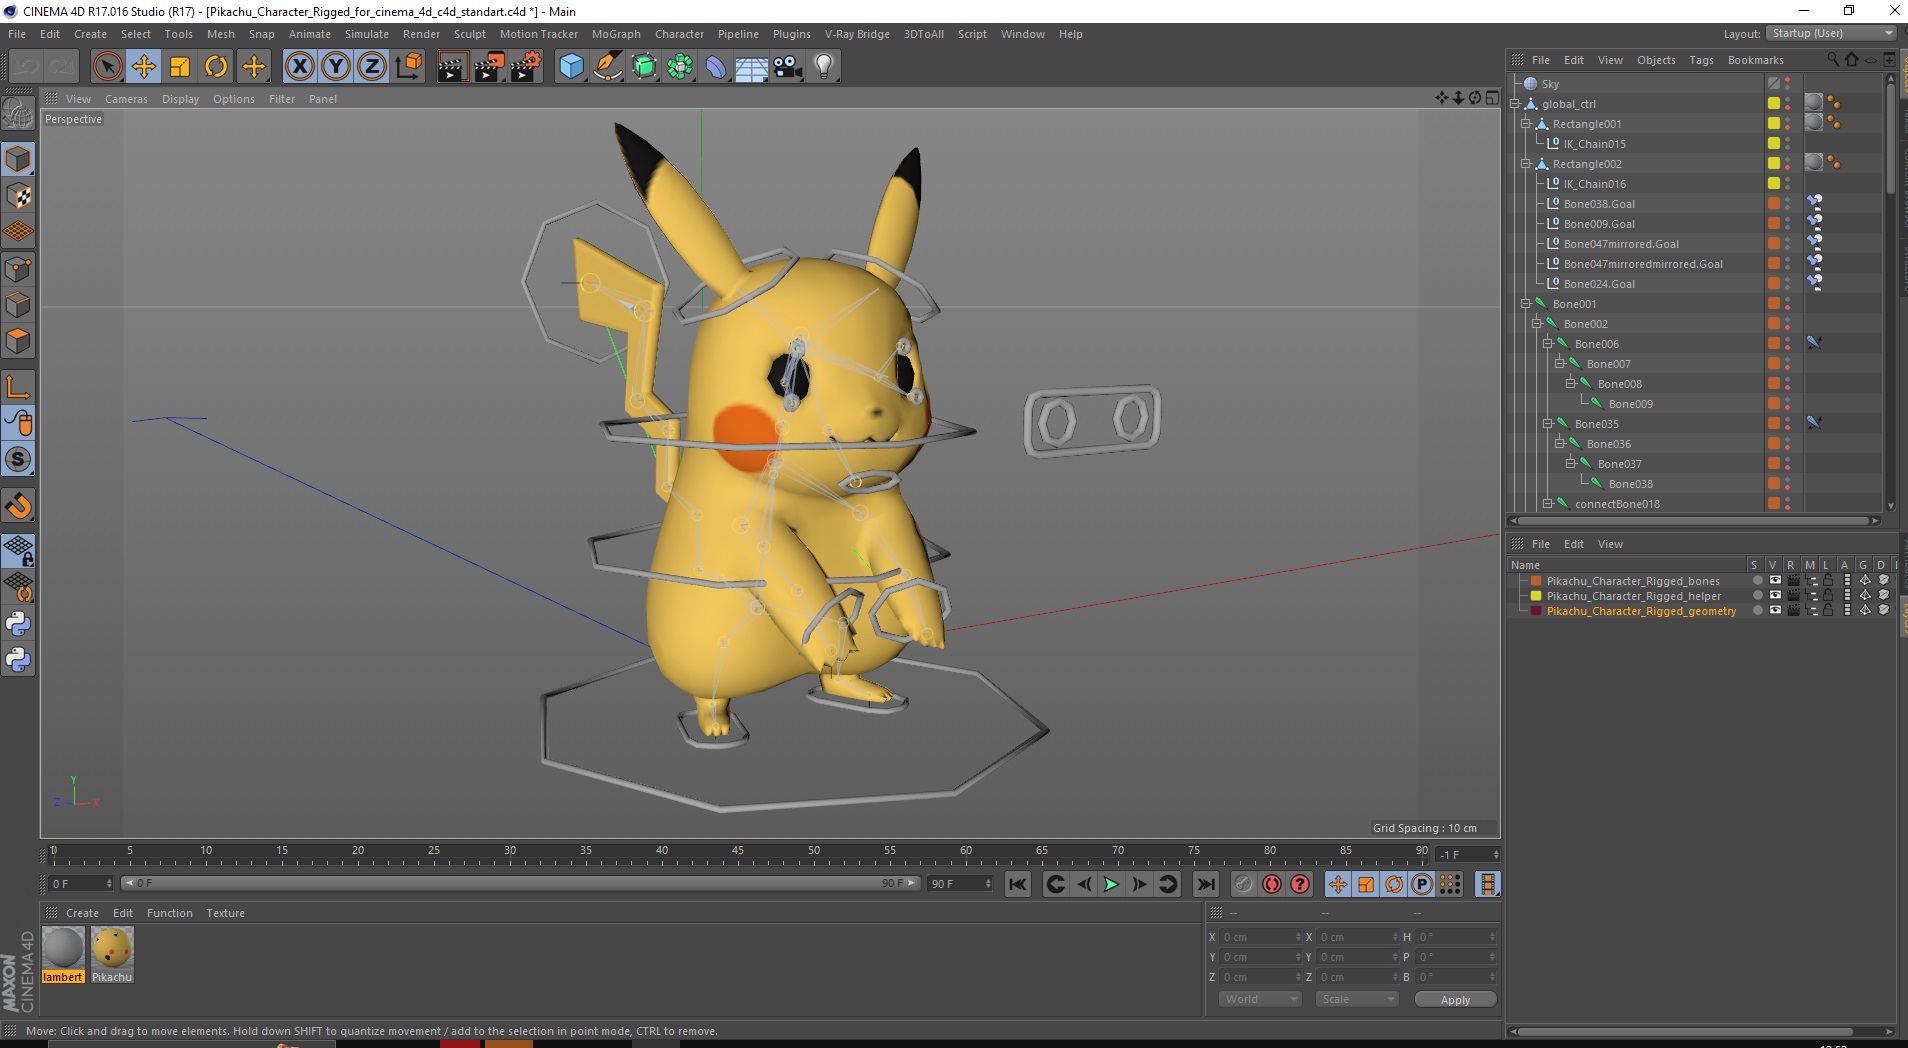This screenshot has height=1048, width=1908.
Task: Collapse the Bone035 node
Action: coord(1548,424)
